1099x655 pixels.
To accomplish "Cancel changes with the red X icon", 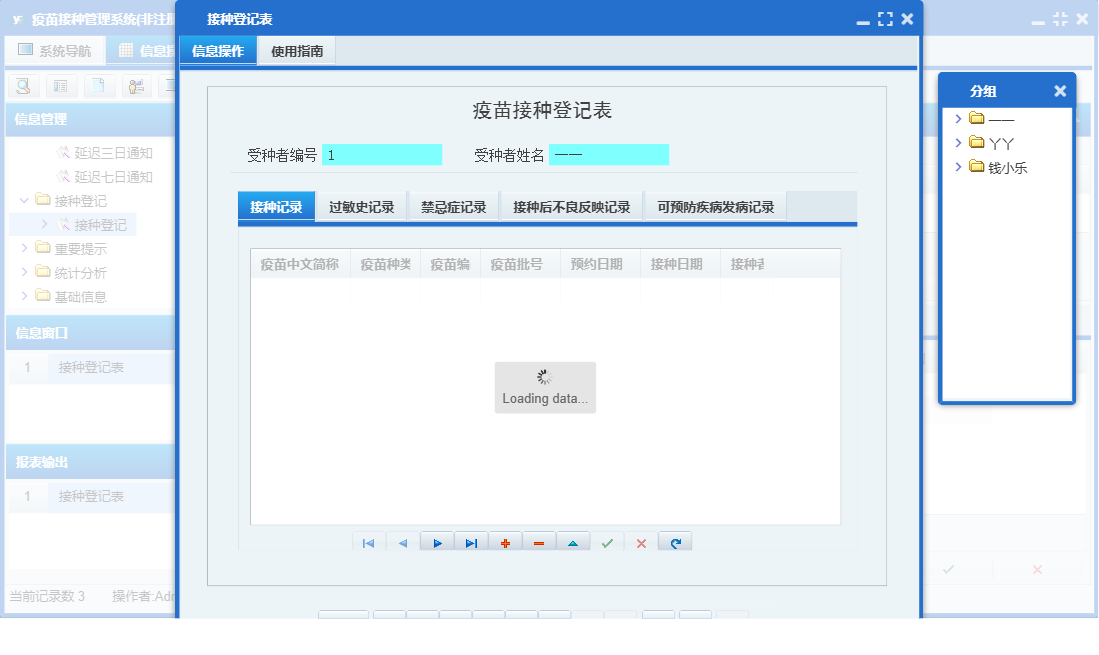I will tap(641, 541).
